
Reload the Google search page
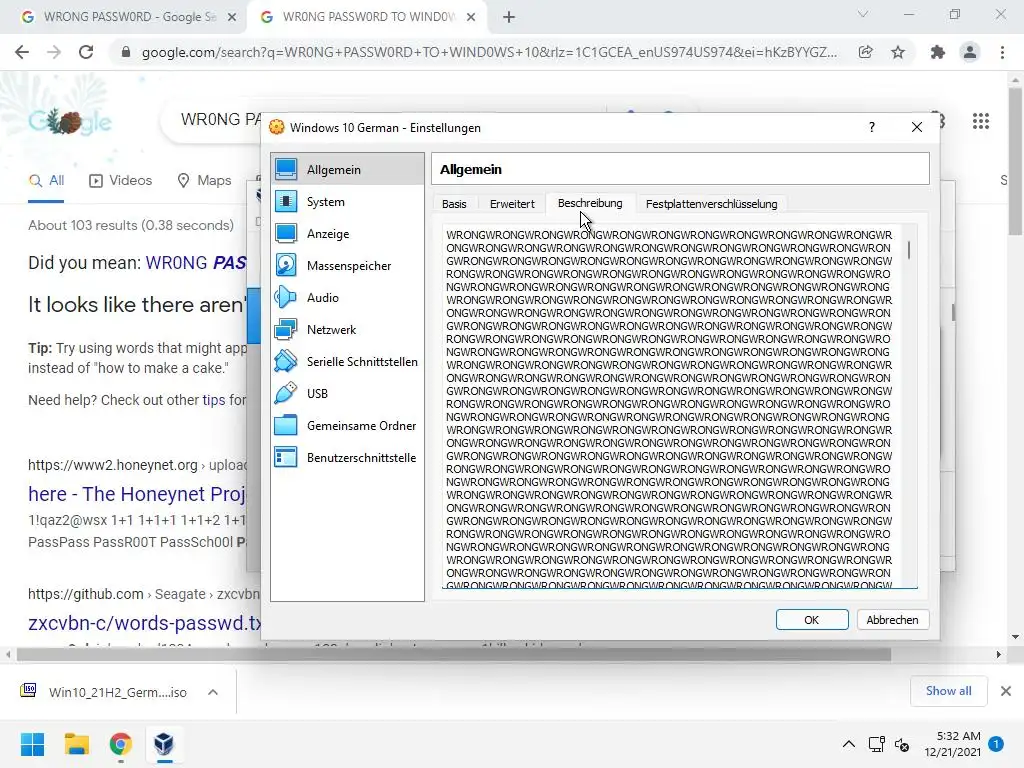(x=86, y=52)
